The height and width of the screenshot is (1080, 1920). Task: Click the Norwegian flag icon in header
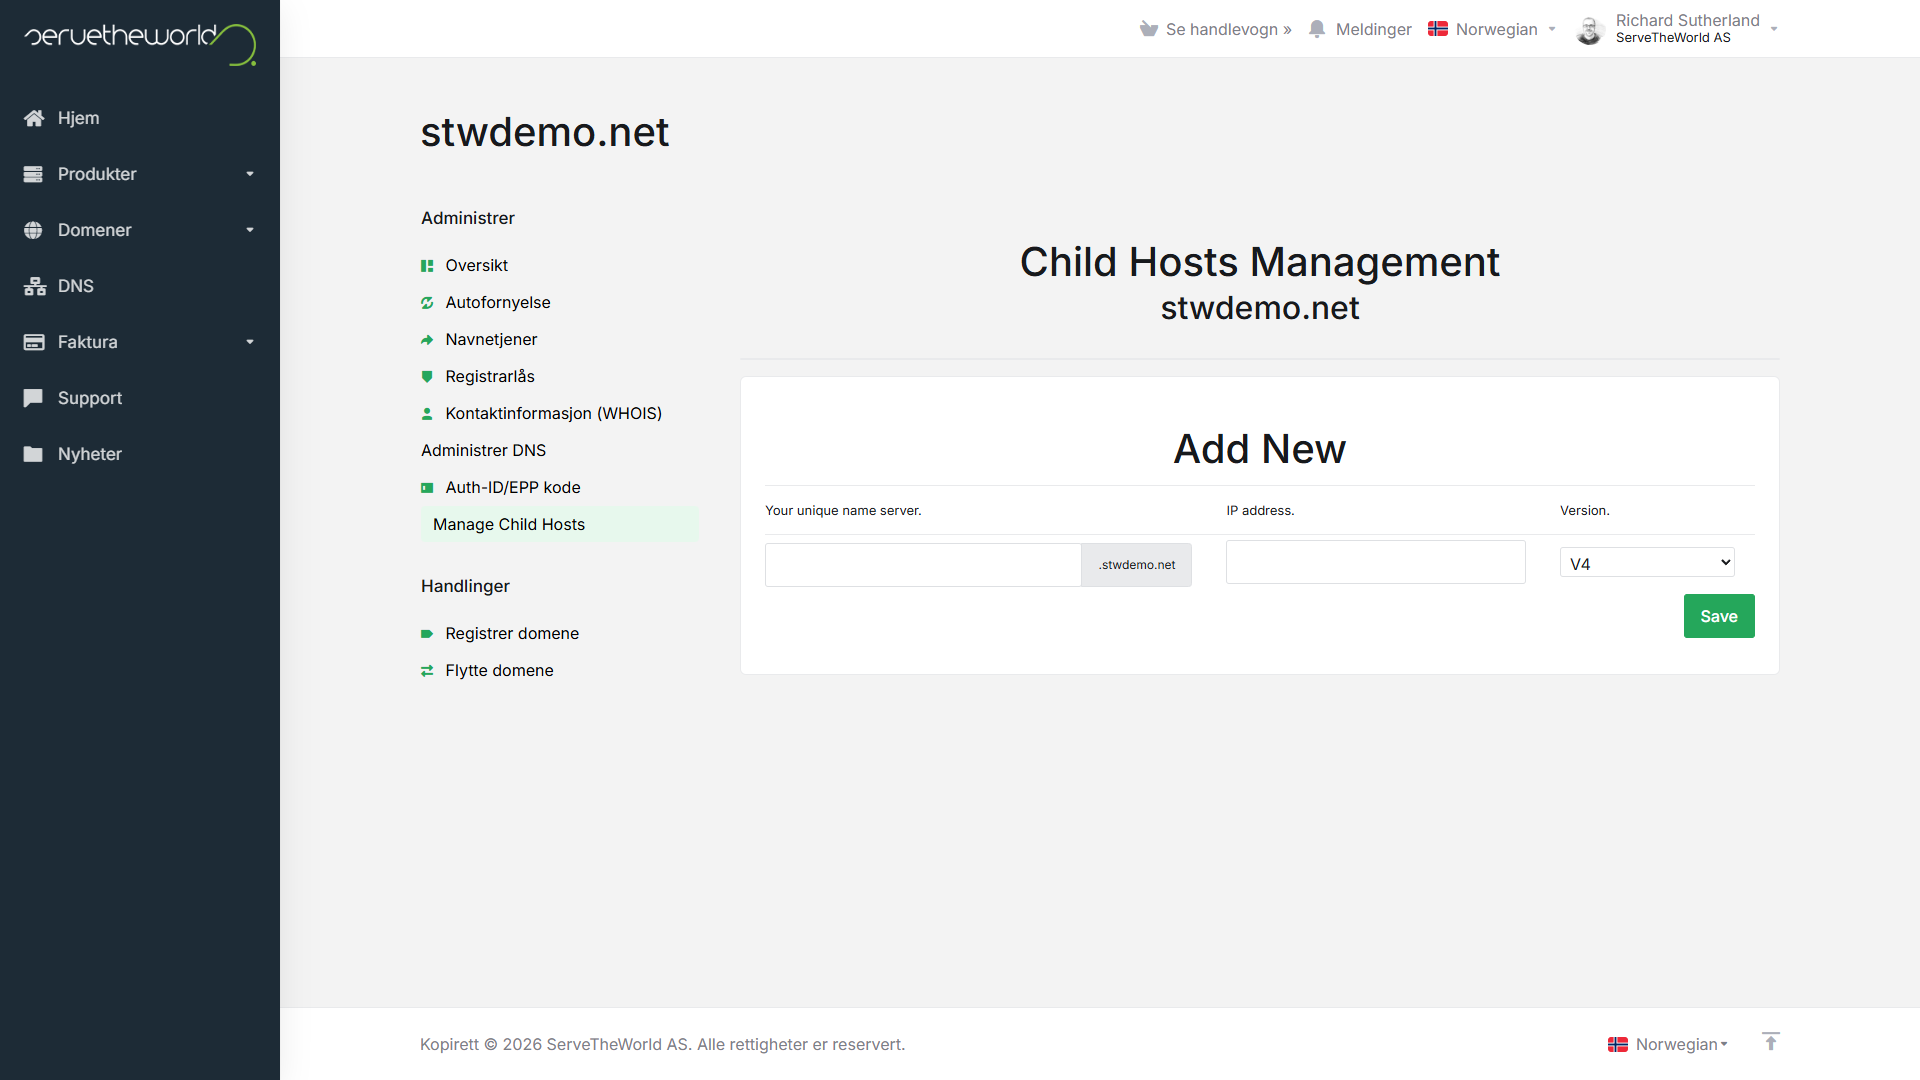[x=1438, y=29]
